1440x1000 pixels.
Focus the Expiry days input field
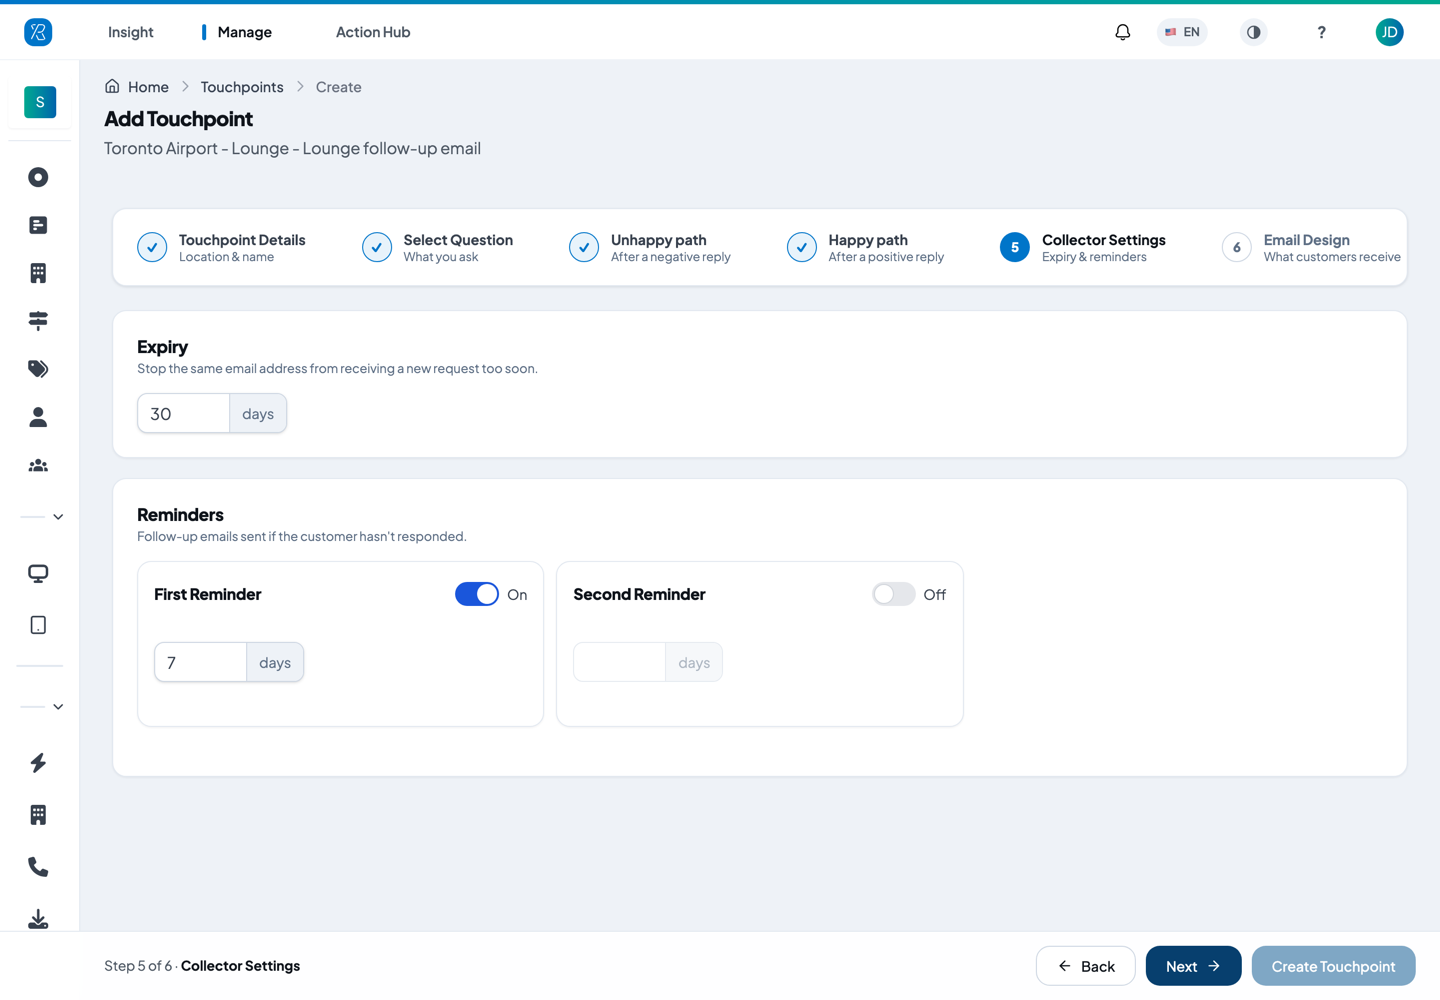tap(184, 413)
